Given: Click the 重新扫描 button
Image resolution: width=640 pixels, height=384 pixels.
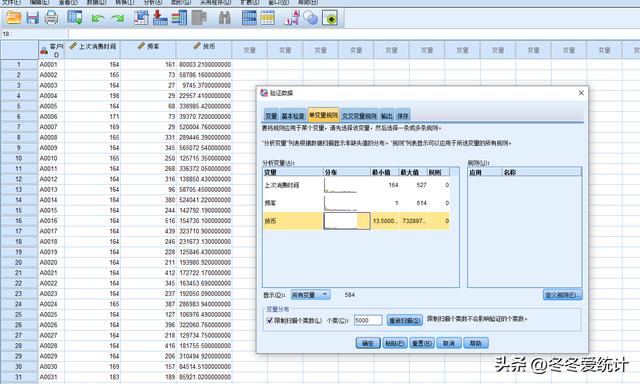Looking at the screenshot, I should click(x=404, y=320).
